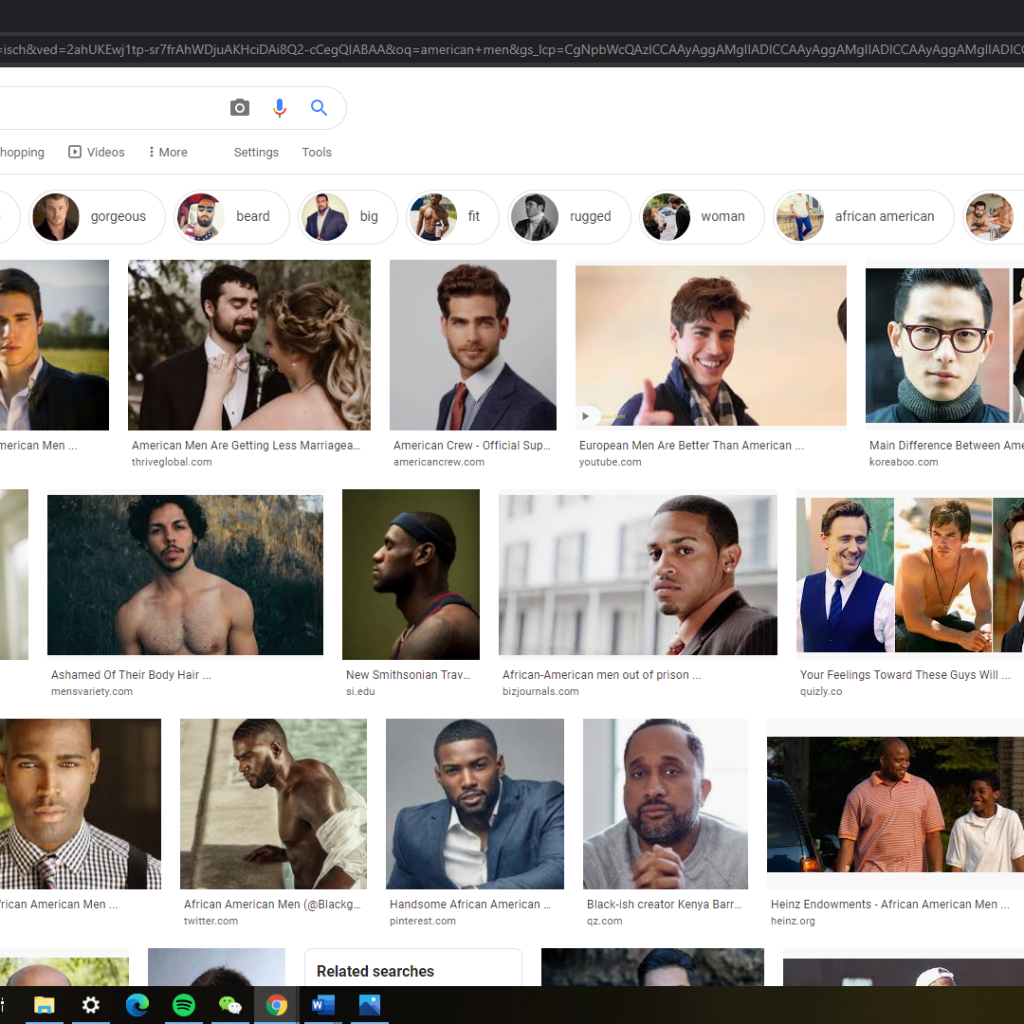Launch WeChat from the taskbar
Viewport: 1024px width, 1024px height.
[230, 1005]
